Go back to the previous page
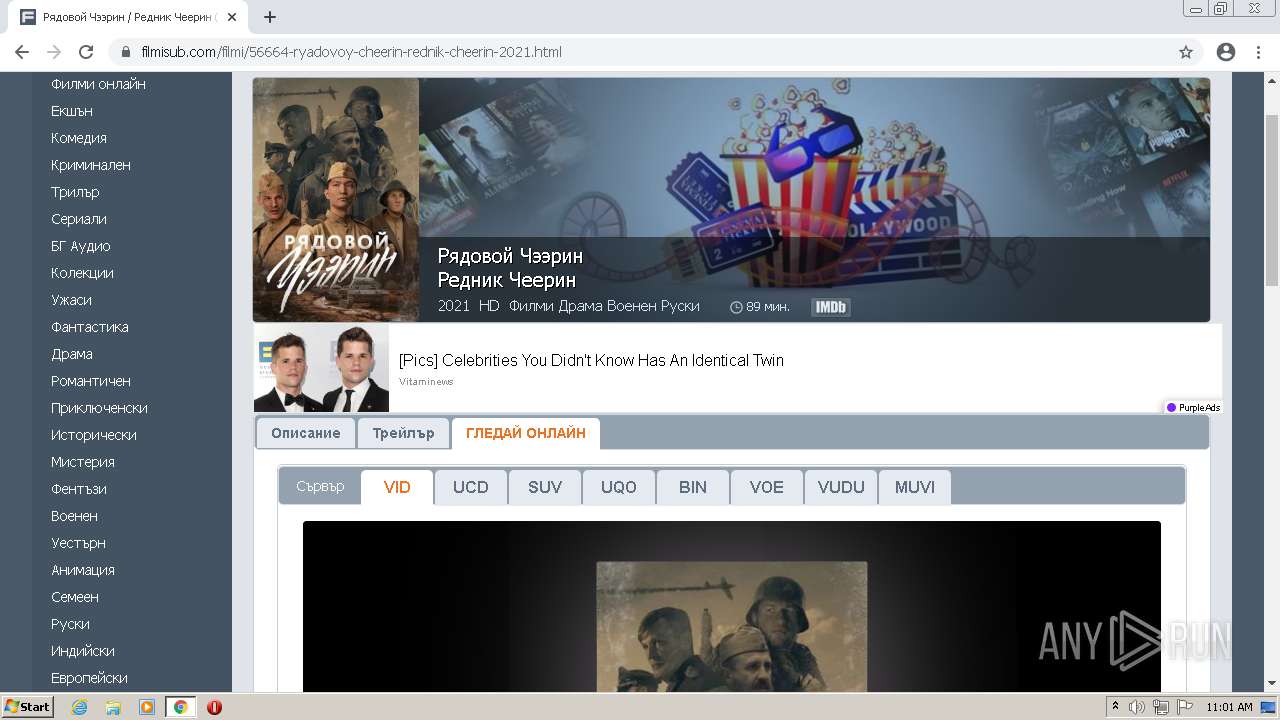Viewport: 1280px width, 720px height. [x=22, y=52]
